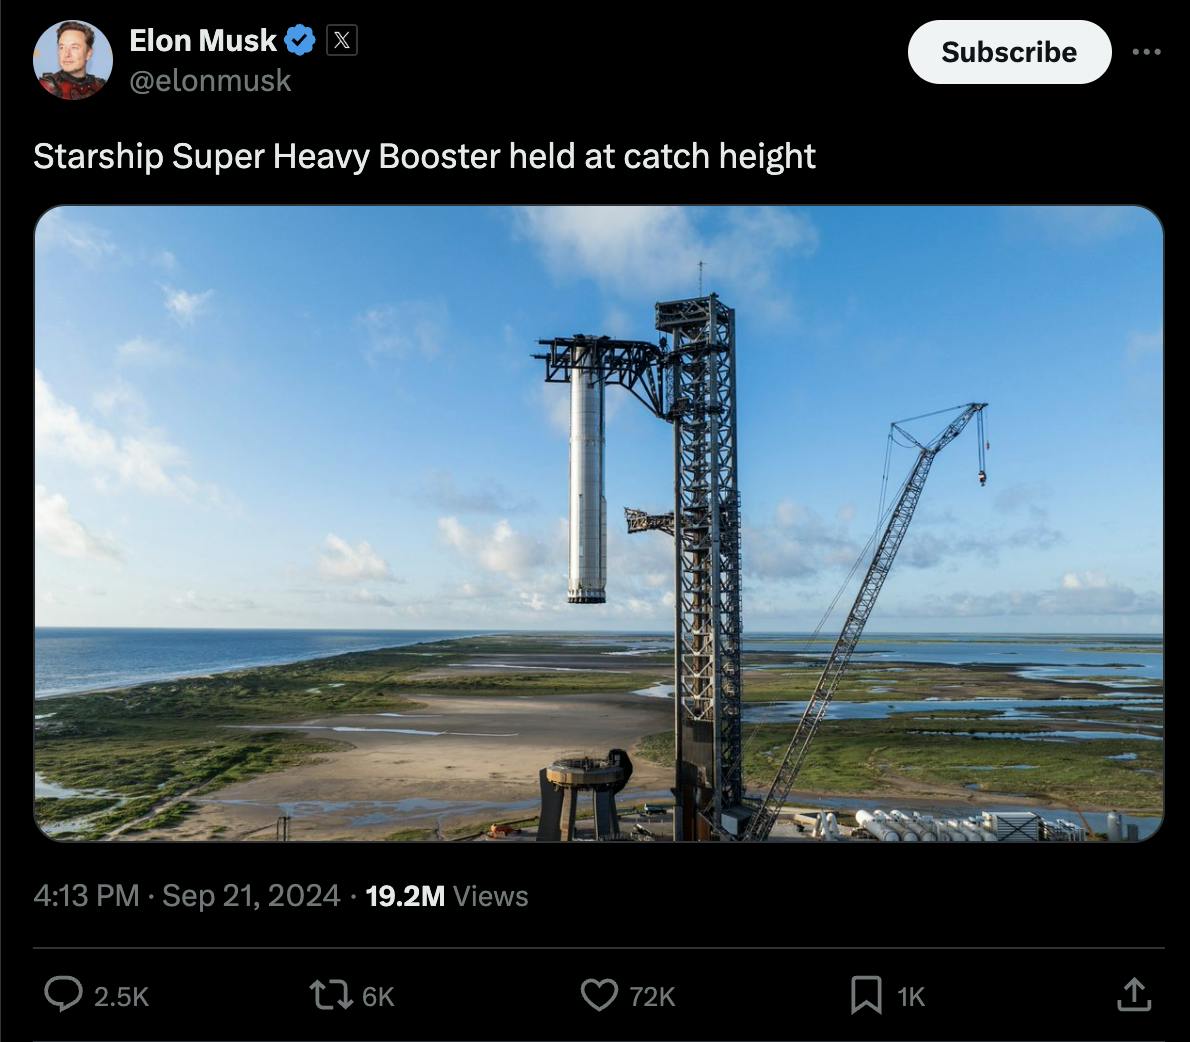Screen dimensions: 1190x1042
Task: Click the tweet text about Super Heavy Booster
Action: pyautogui.click(x=424, y=156)
